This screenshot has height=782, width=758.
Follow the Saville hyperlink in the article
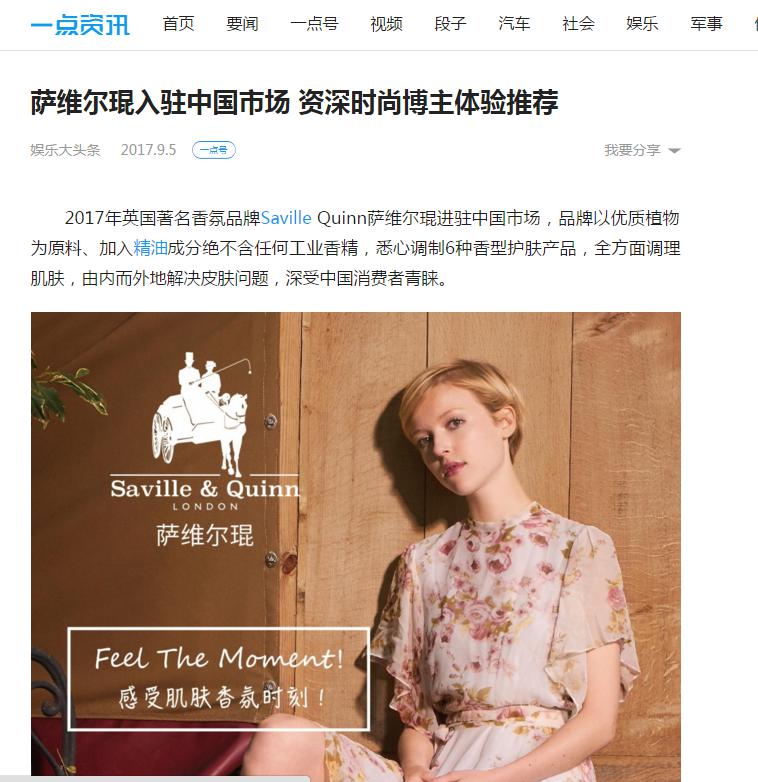(286, 218)
